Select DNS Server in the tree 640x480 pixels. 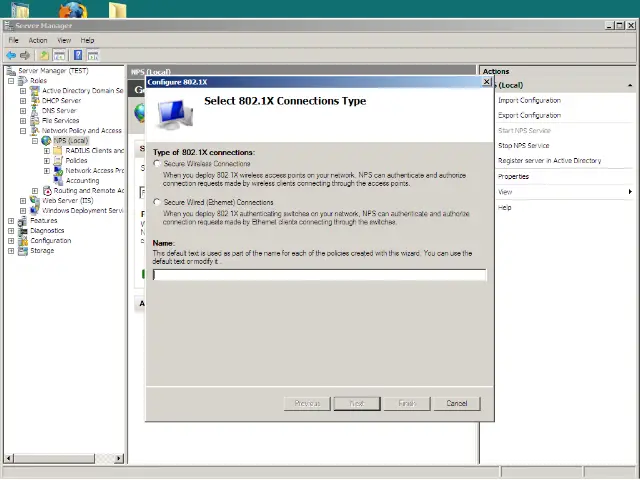pyautogui.click(x=59, y=111)
